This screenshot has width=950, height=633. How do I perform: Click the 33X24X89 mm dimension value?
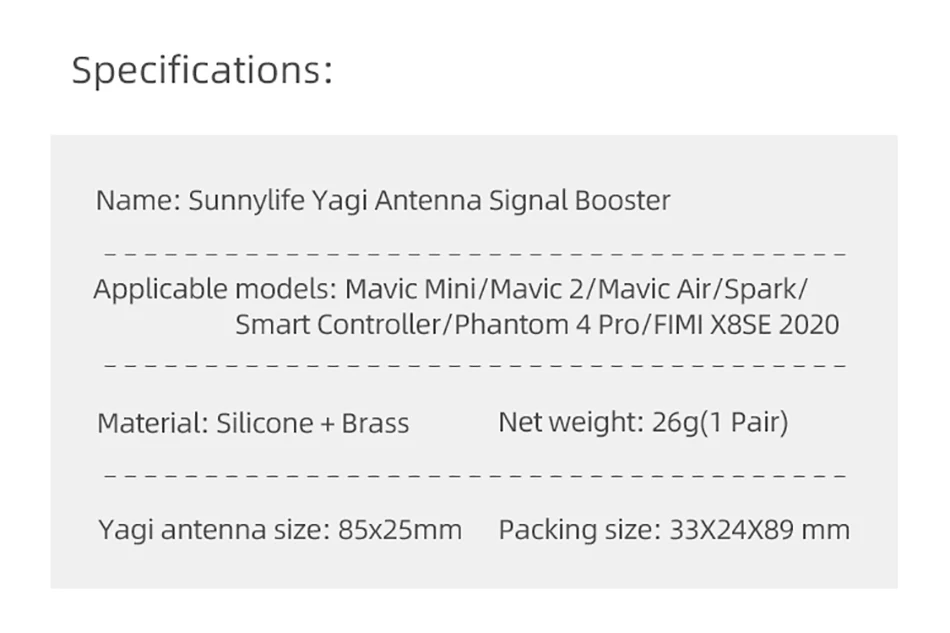tap(760, 530)
